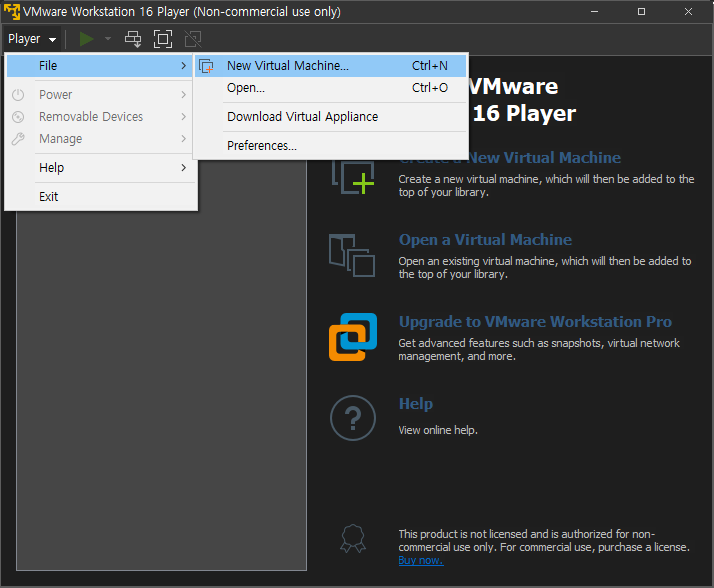Select Download Virtual Appliance item
Viewport: 714px width, 588px height.
coord(331,117)
